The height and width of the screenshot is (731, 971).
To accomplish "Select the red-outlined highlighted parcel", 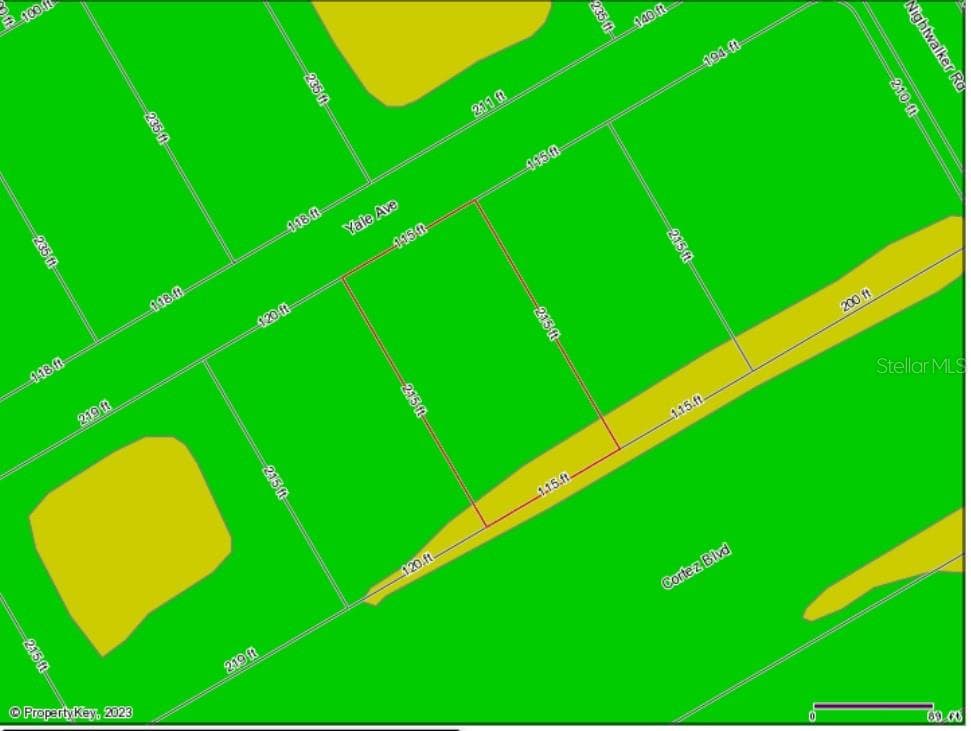I will (481, 363).
